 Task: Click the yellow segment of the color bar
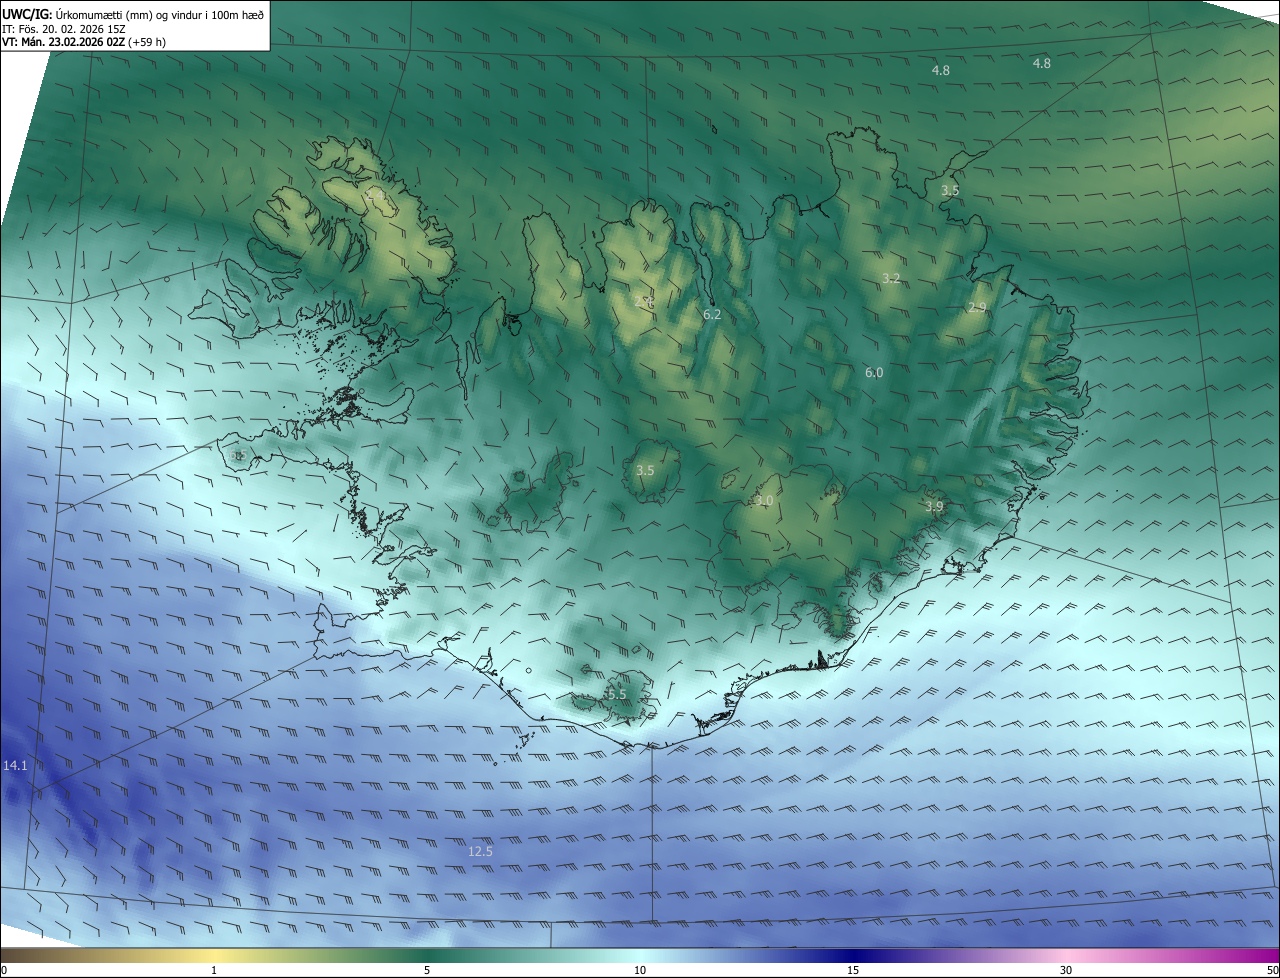click(x=214, y=956)
